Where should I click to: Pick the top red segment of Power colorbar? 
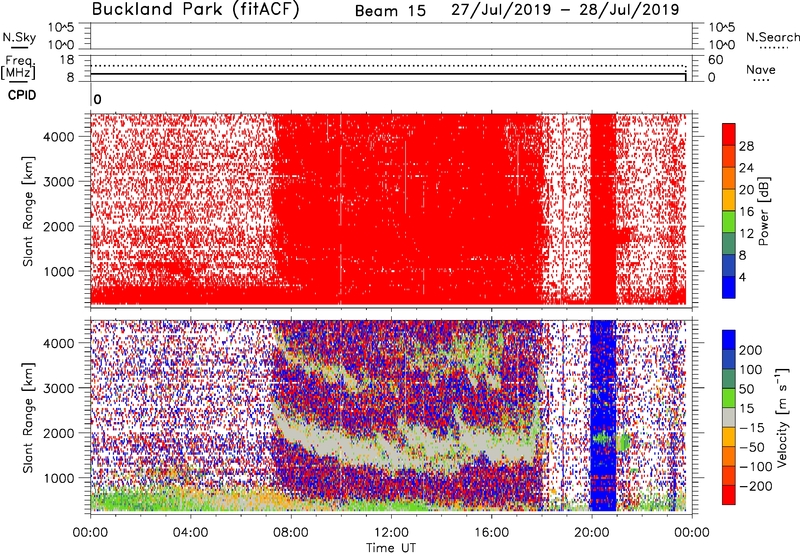click(x=729, y=134)
